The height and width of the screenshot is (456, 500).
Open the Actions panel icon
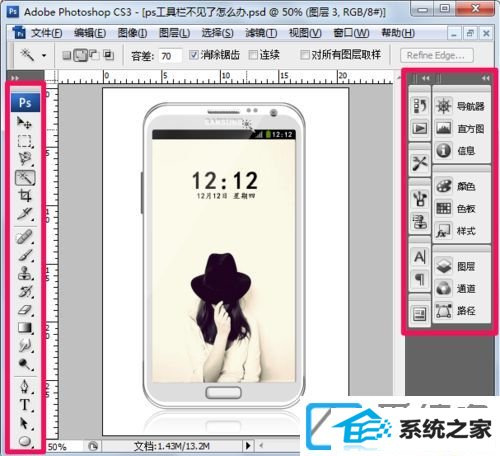[420, 128]
